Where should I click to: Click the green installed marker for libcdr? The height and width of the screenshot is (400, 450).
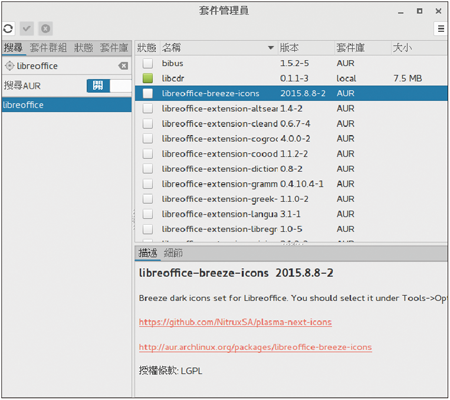pyautogui.click(x=148, y=78)
